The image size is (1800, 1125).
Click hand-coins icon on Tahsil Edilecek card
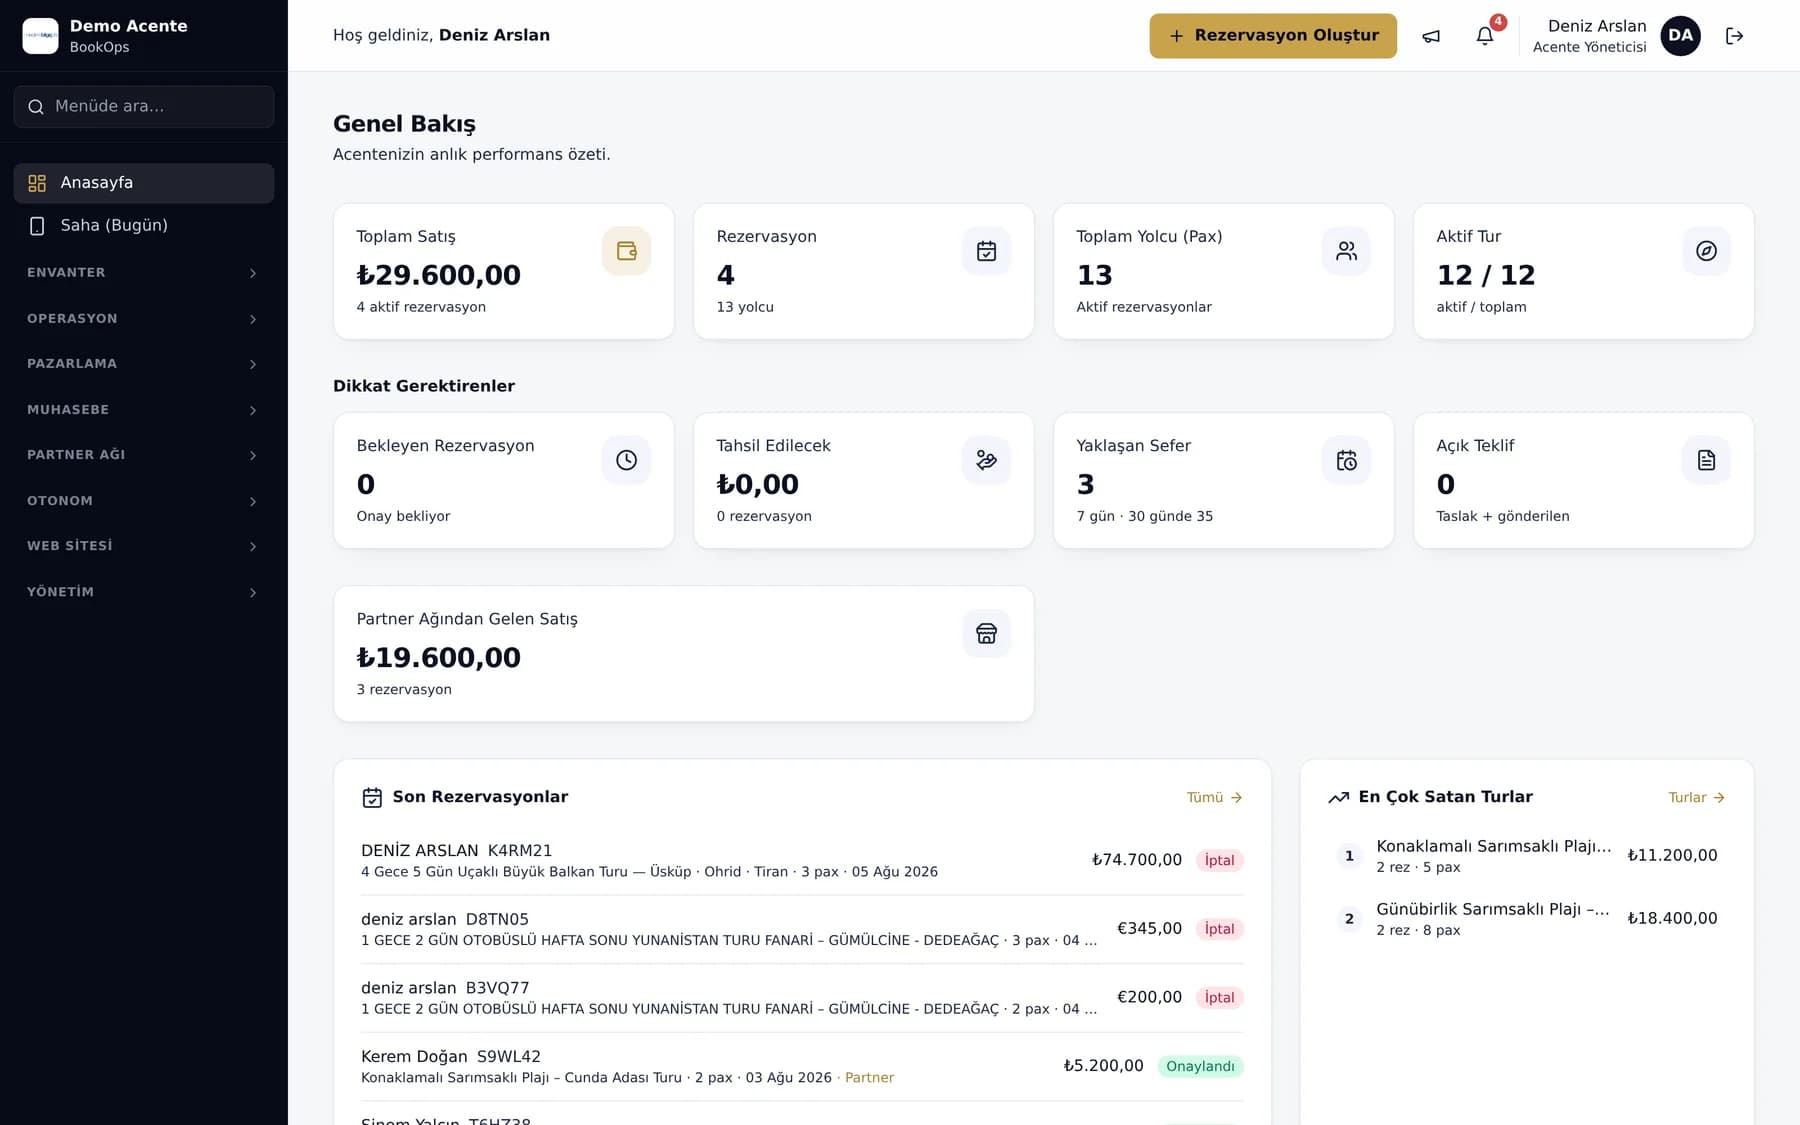pos(986,460)
